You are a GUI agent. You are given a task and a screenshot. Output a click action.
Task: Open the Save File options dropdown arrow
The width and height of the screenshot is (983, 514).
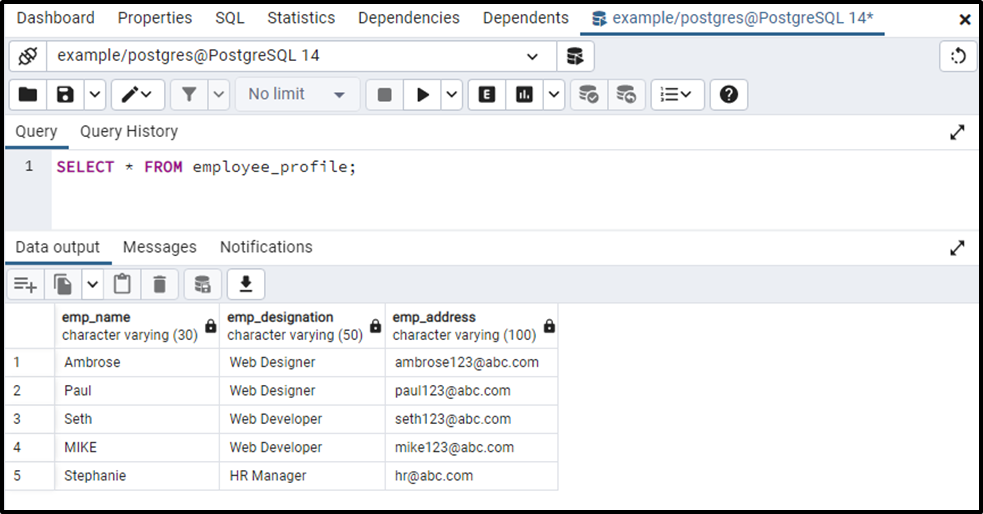pos(95,95)
